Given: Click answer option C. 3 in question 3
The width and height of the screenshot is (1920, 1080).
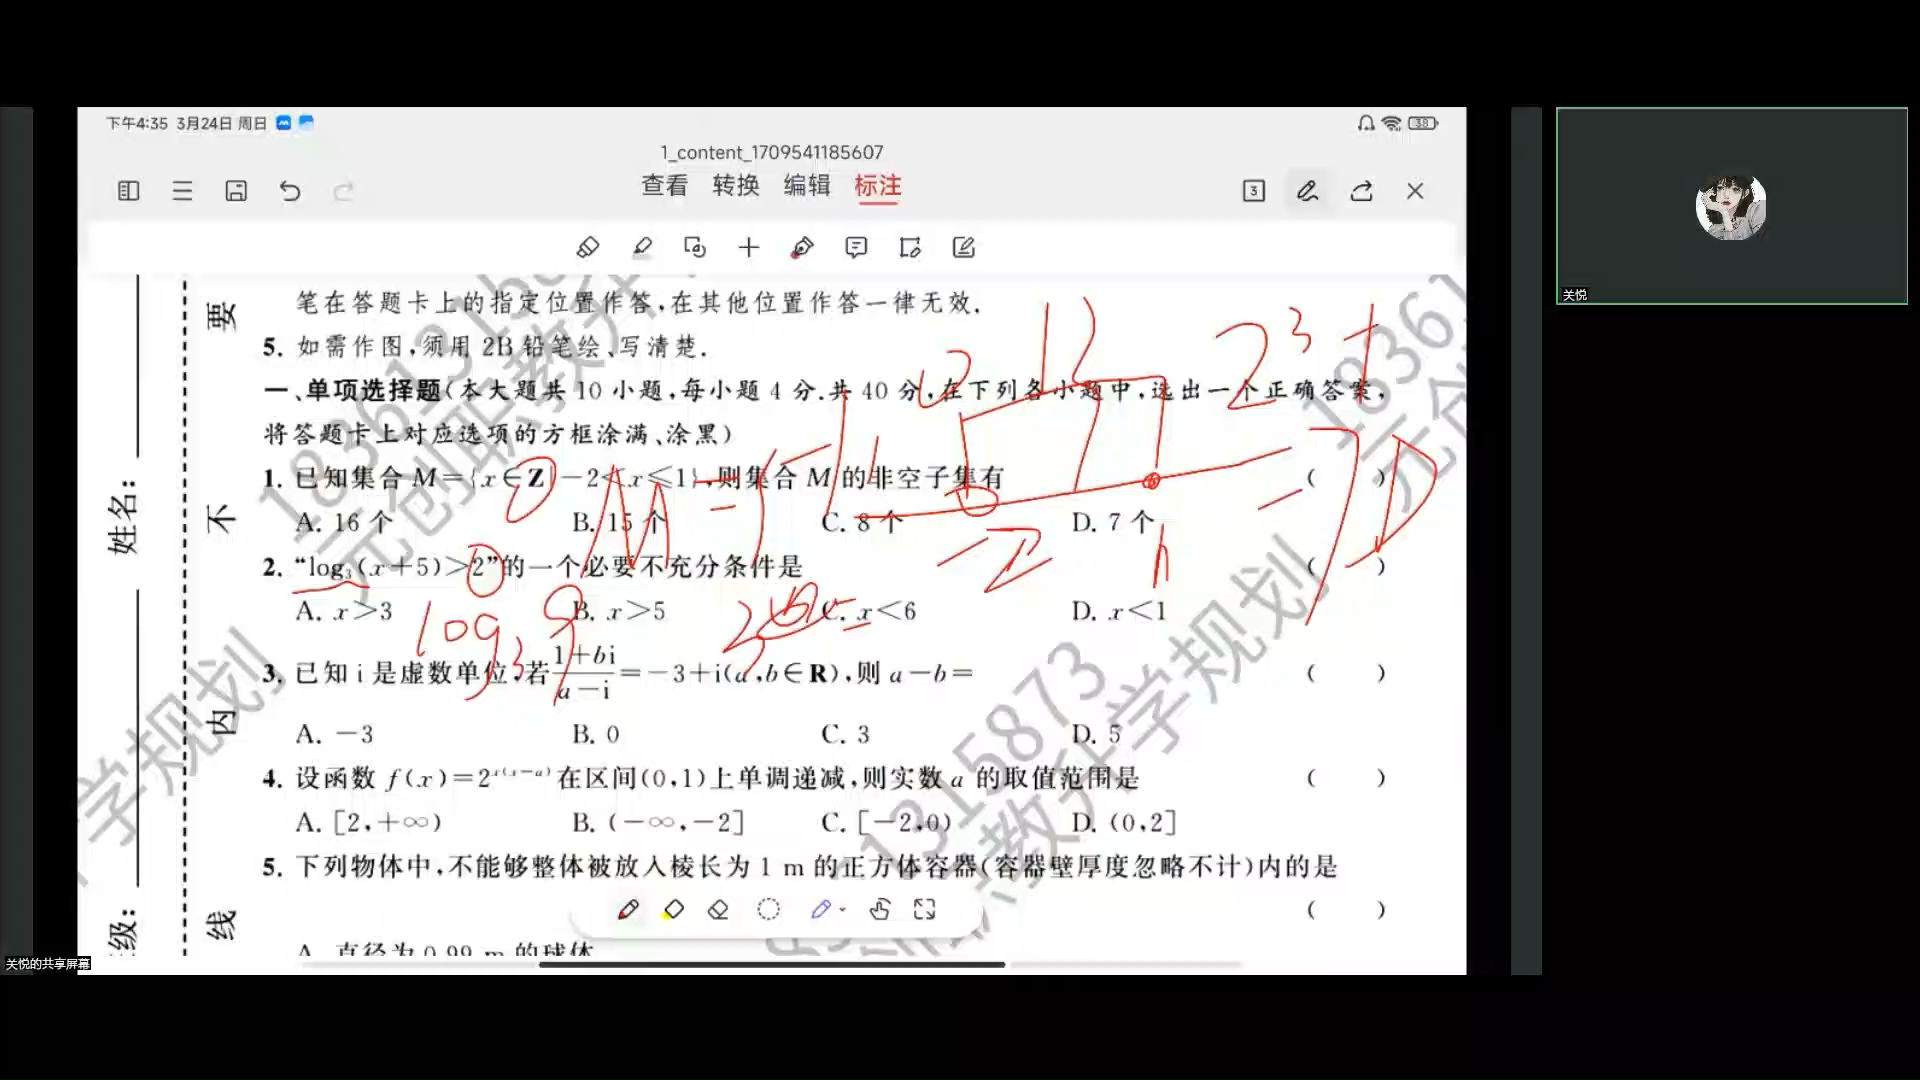Looking at the screenshot, I should pyautogui.click(x=846, y=734).
